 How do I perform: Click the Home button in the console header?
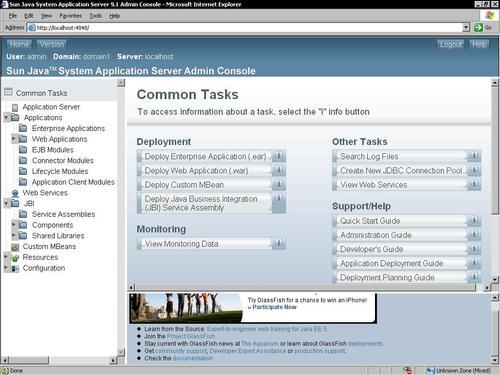19,44
